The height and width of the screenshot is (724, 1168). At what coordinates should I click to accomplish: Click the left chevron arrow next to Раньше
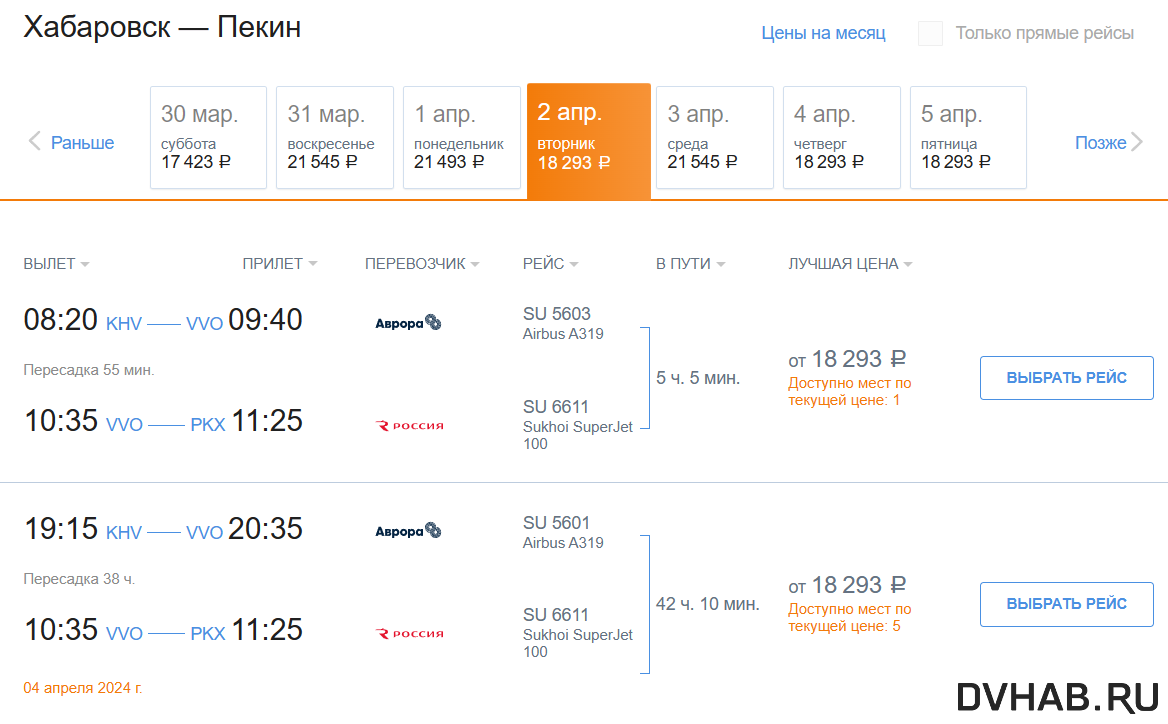point(34,141)
